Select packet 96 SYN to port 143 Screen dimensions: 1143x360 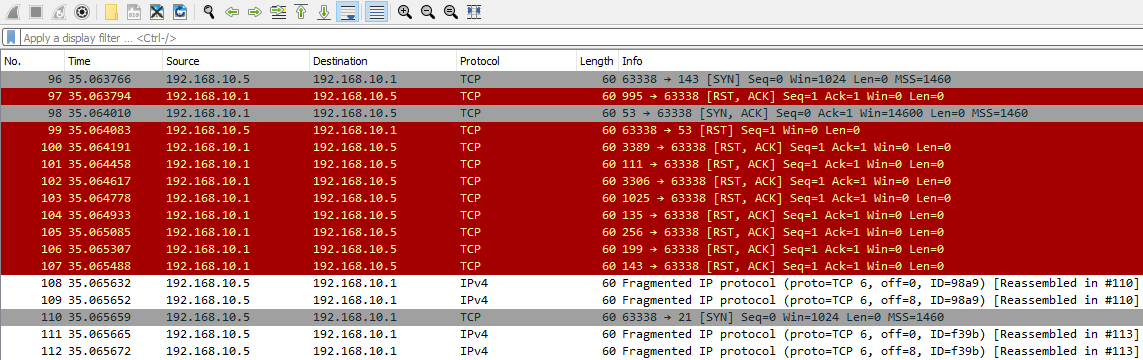[572, 79]
